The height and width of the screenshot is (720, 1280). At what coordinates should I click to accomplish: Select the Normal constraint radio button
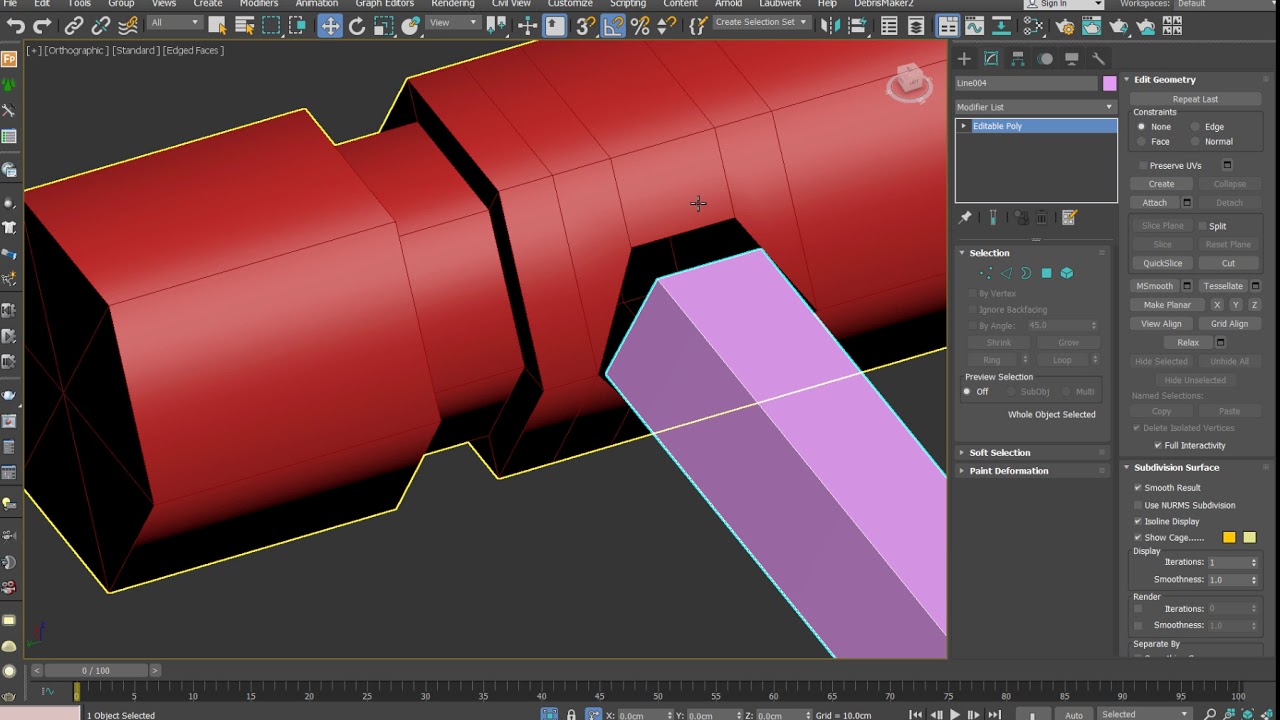click(x=1195, y=142)
